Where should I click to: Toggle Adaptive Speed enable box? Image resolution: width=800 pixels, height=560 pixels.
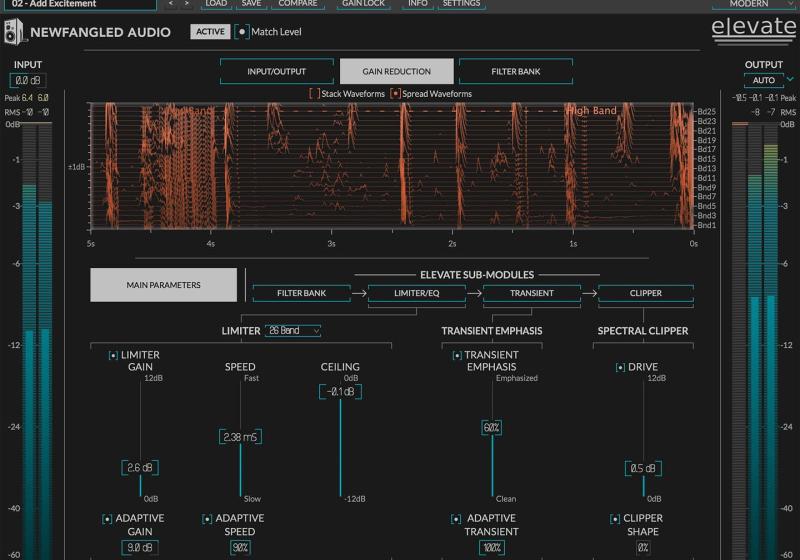click(x=207, y=519)
